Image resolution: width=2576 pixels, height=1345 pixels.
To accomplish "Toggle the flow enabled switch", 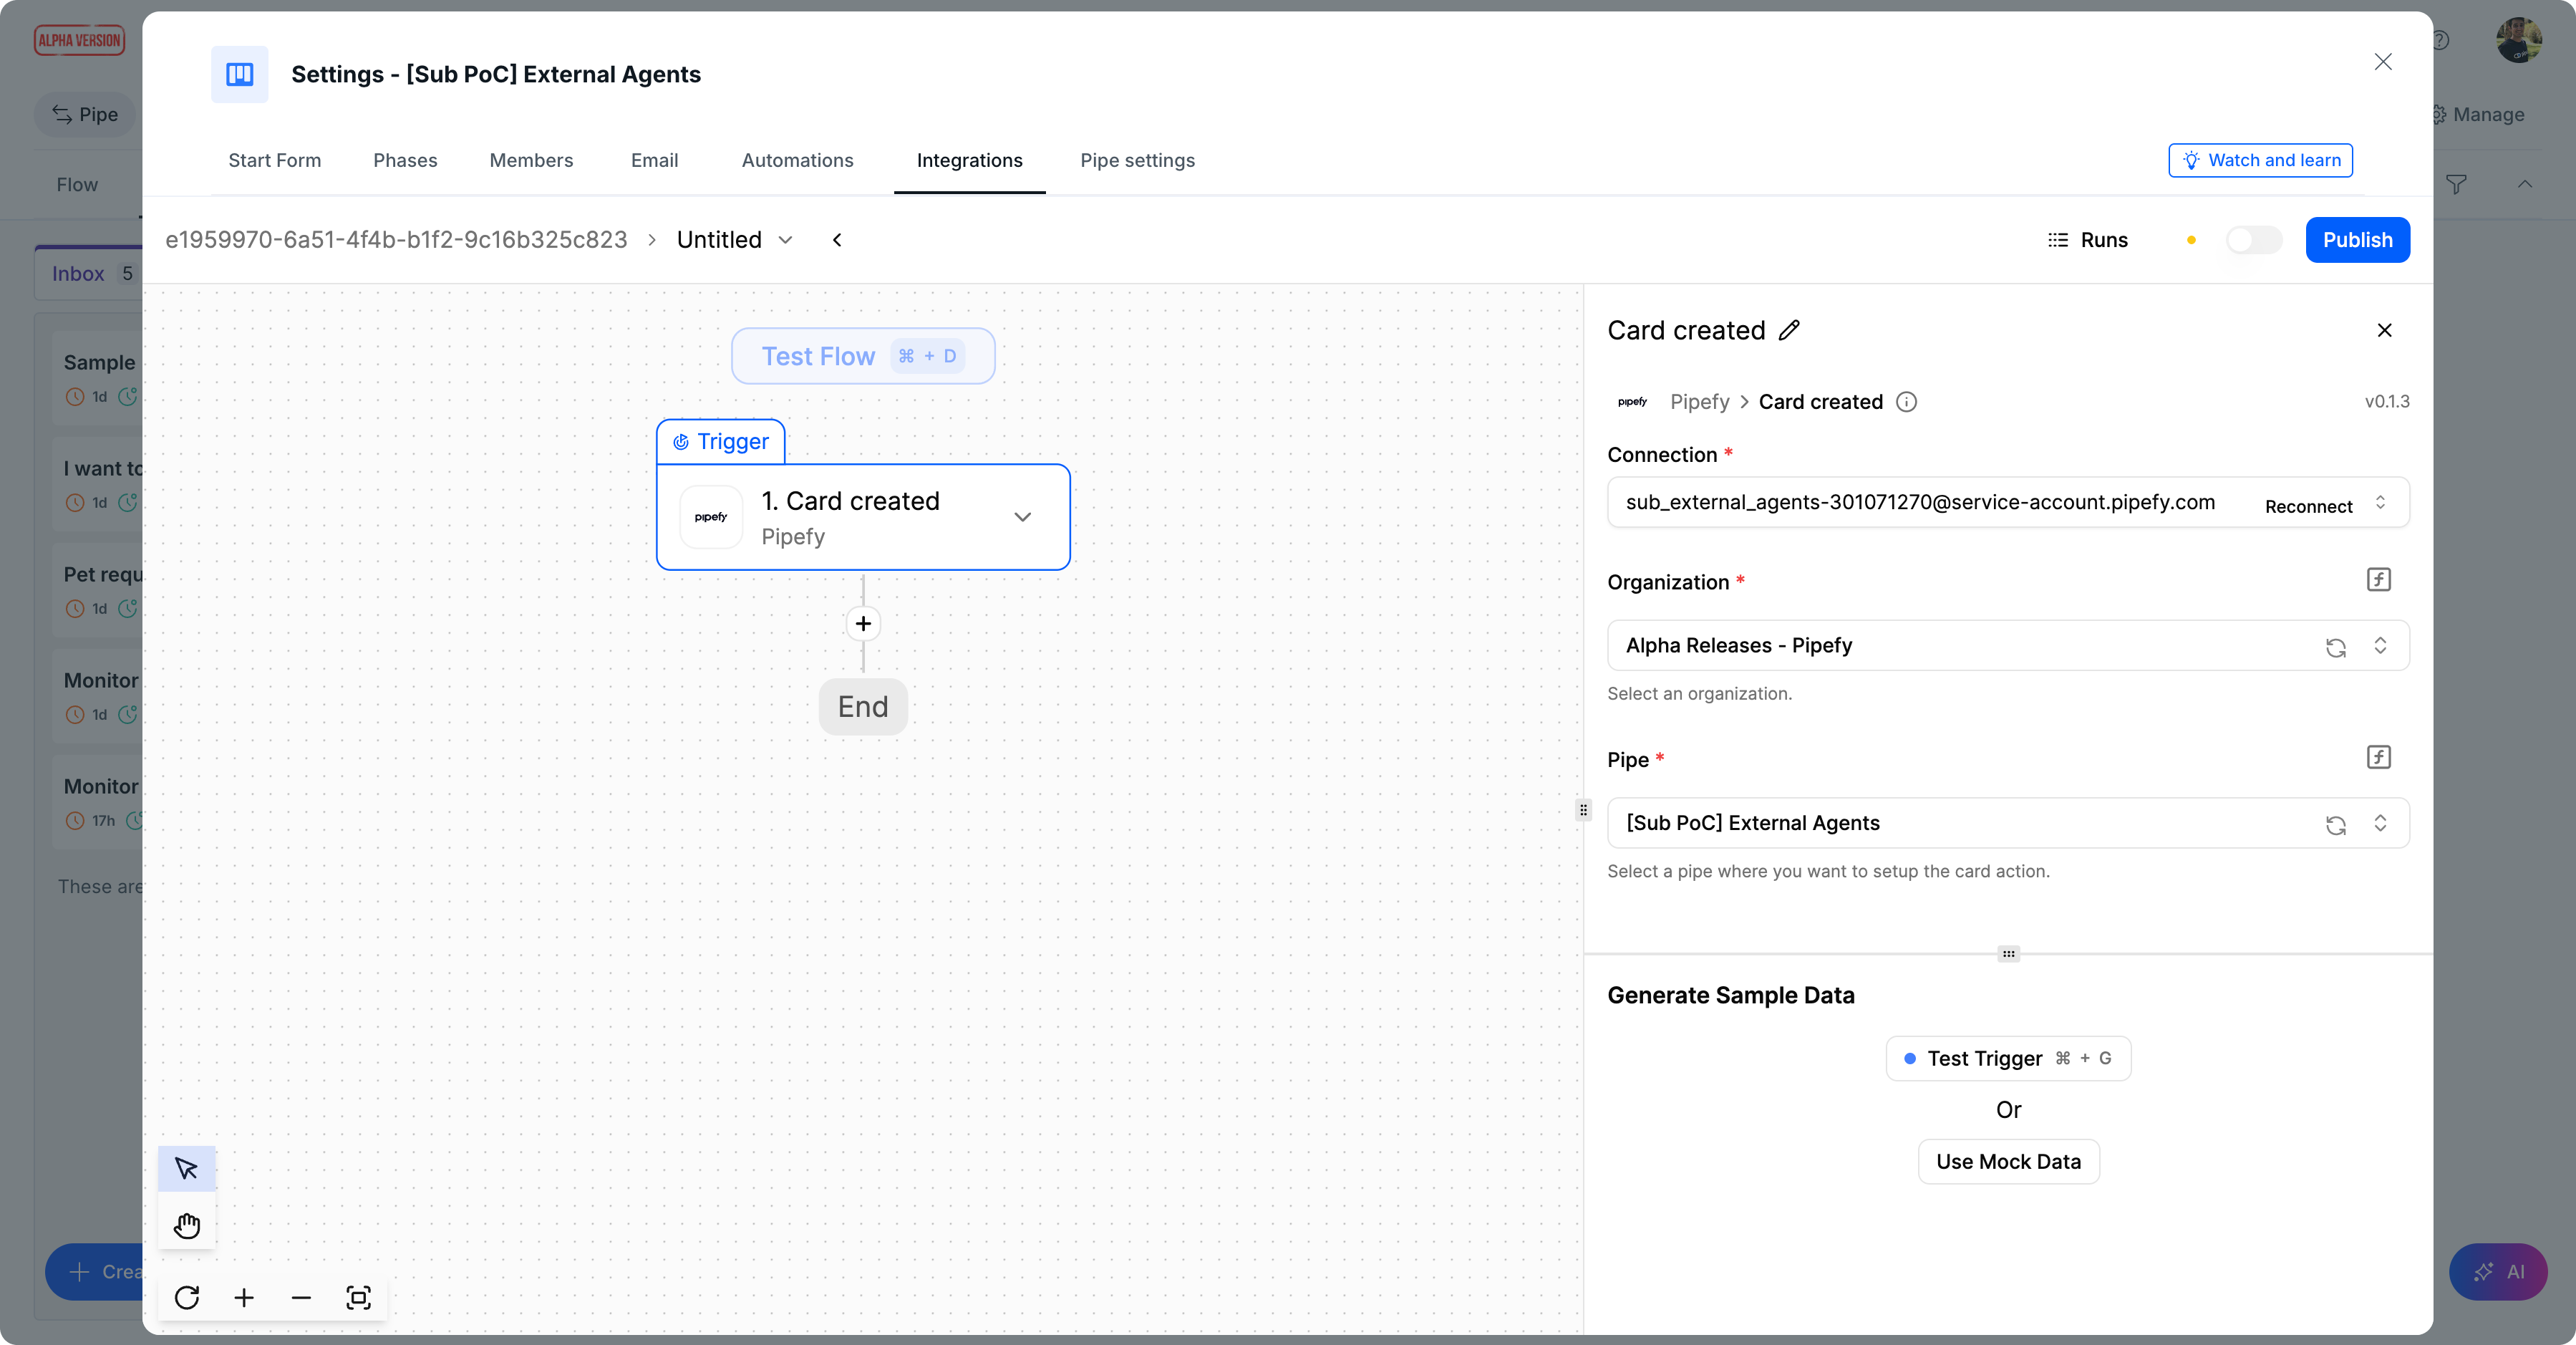I will 2253,240.
